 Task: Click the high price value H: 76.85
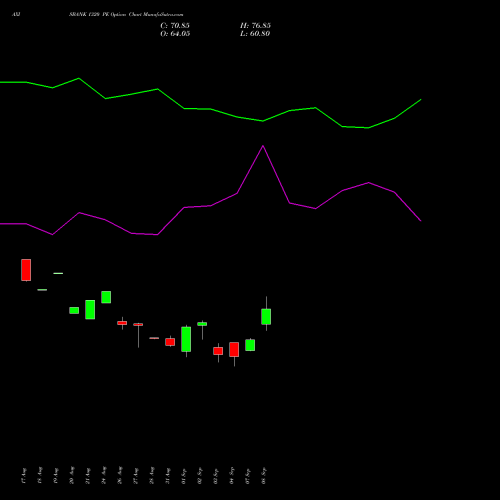click(x=255, y=26)
